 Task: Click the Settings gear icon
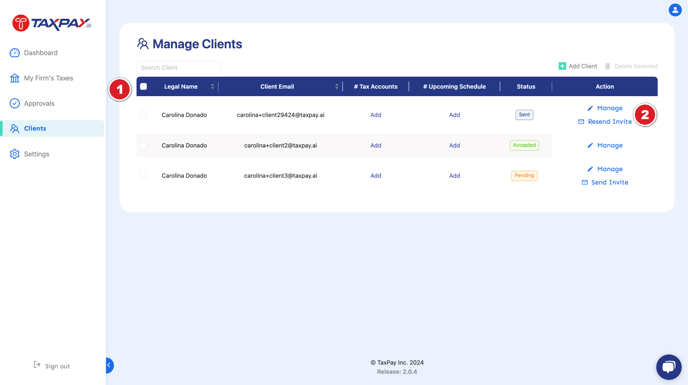(14, 154)
